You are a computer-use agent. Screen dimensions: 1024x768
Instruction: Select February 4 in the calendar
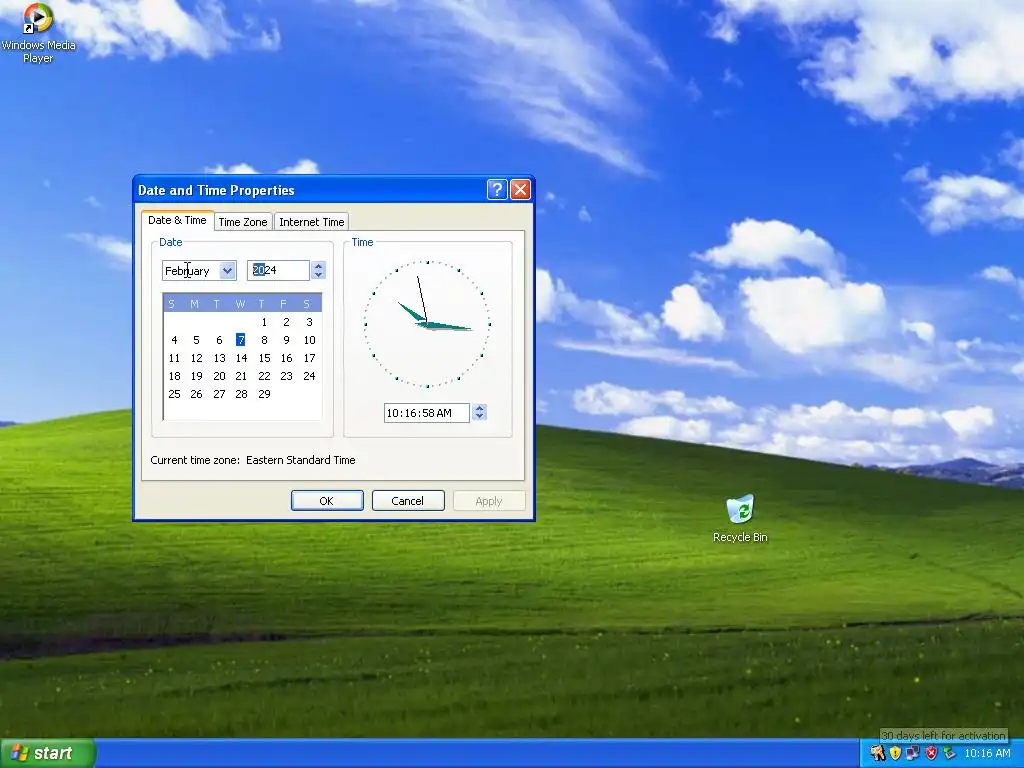click(174, 340)
